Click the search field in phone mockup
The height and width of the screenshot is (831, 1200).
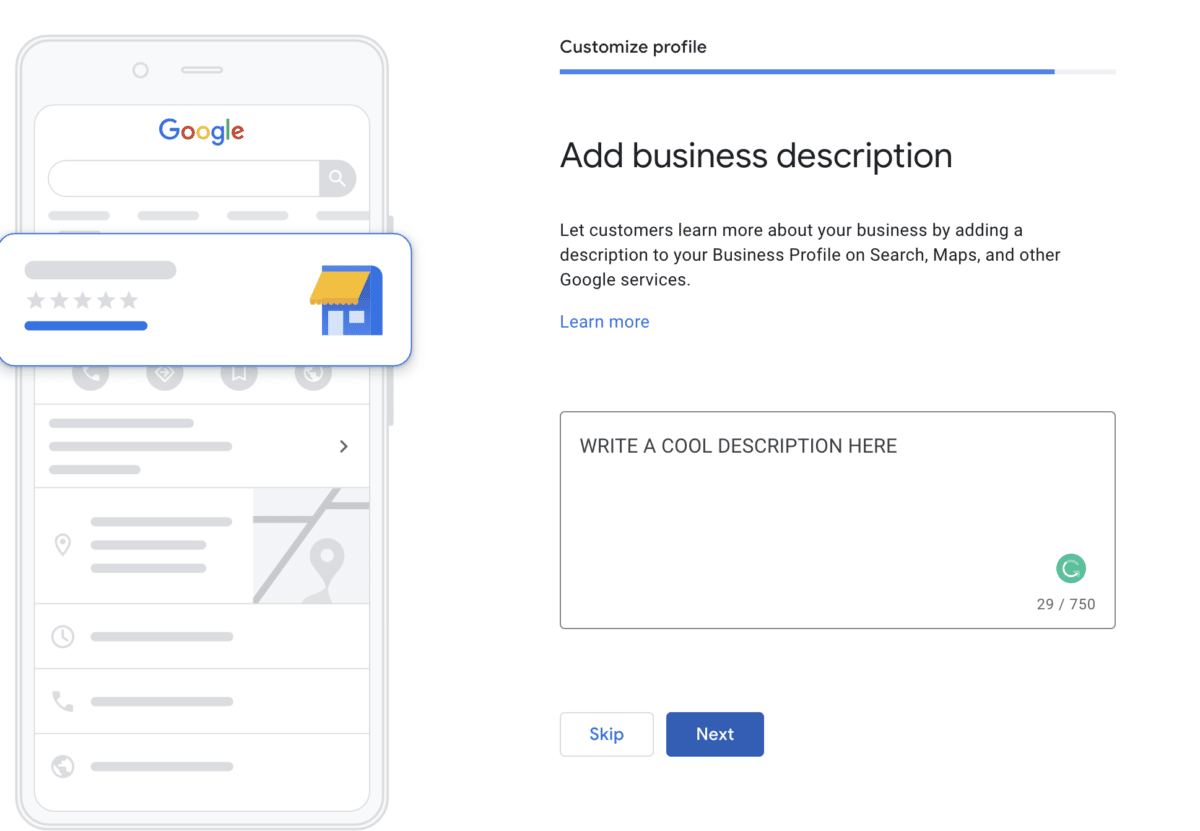point(184,178)
